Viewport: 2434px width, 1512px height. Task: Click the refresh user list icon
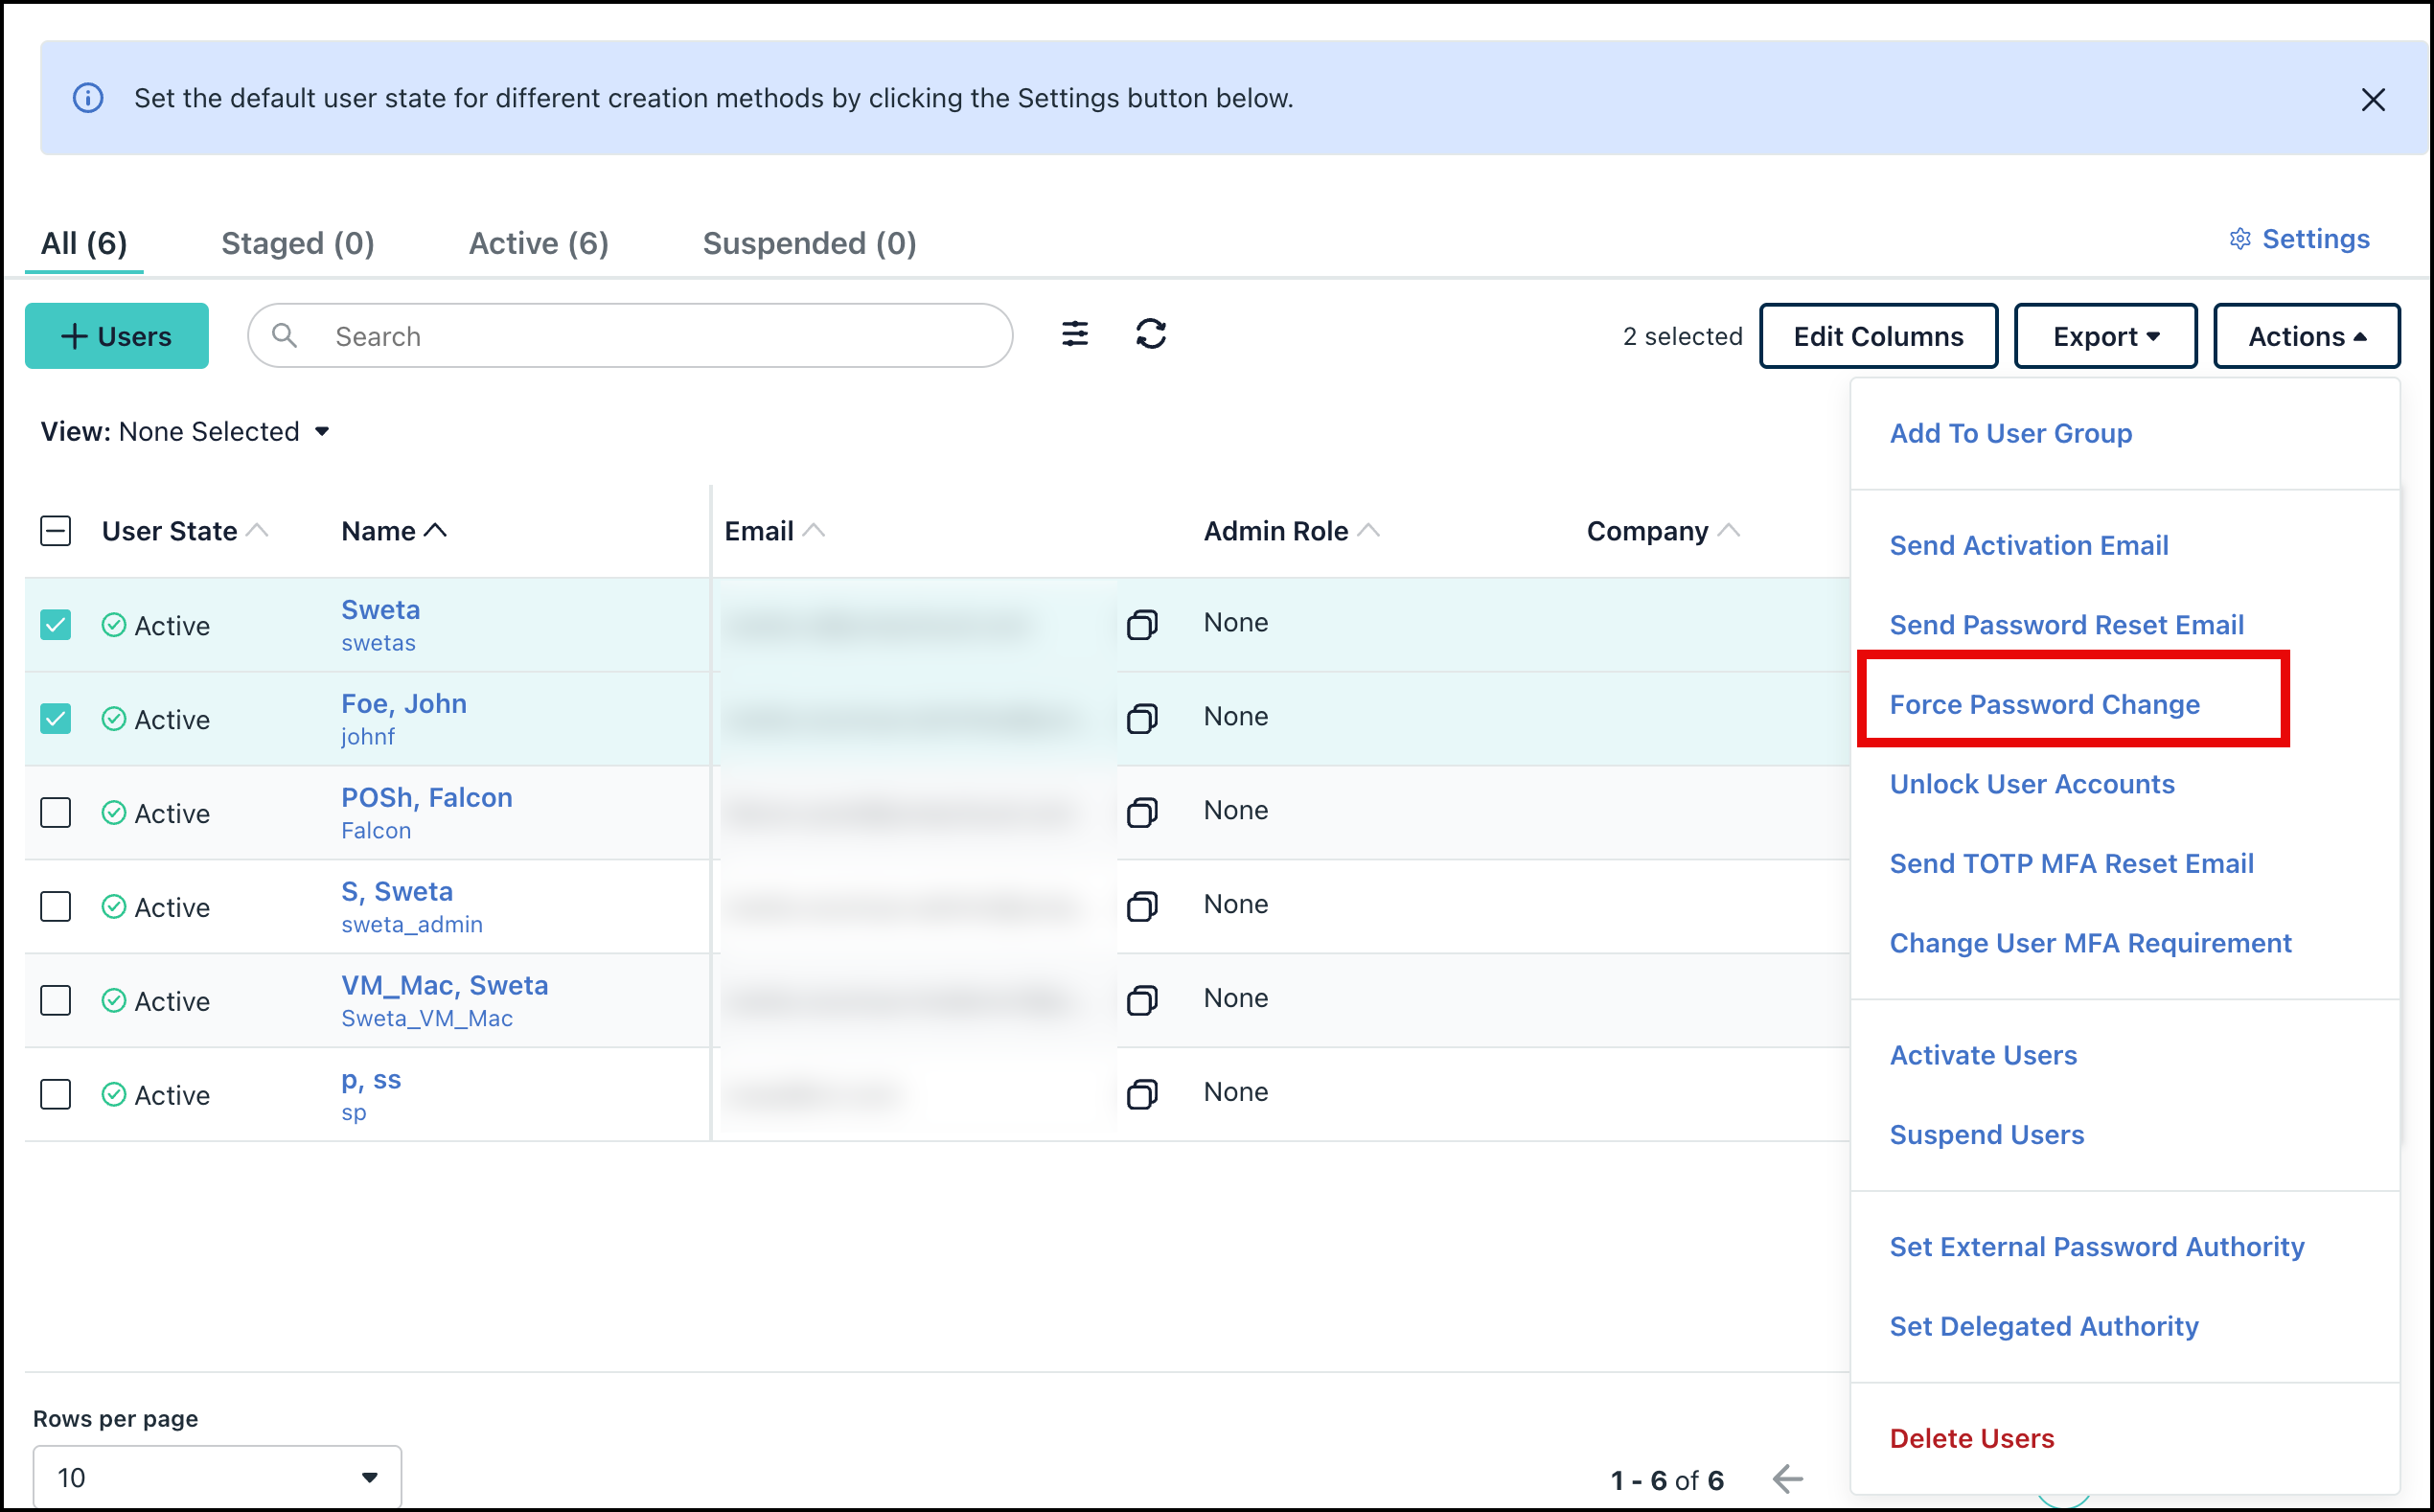pyautogui.click(x=1150, y=334)
